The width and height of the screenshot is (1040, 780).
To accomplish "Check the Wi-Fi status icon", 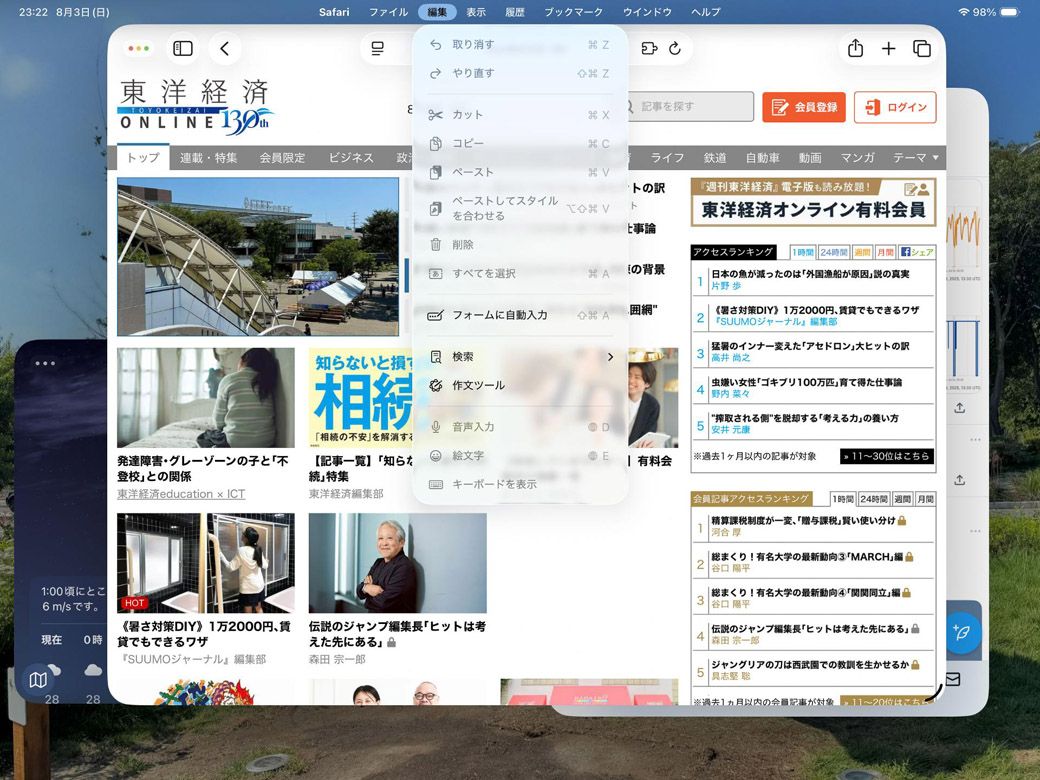I will click(x=963, y=12).
